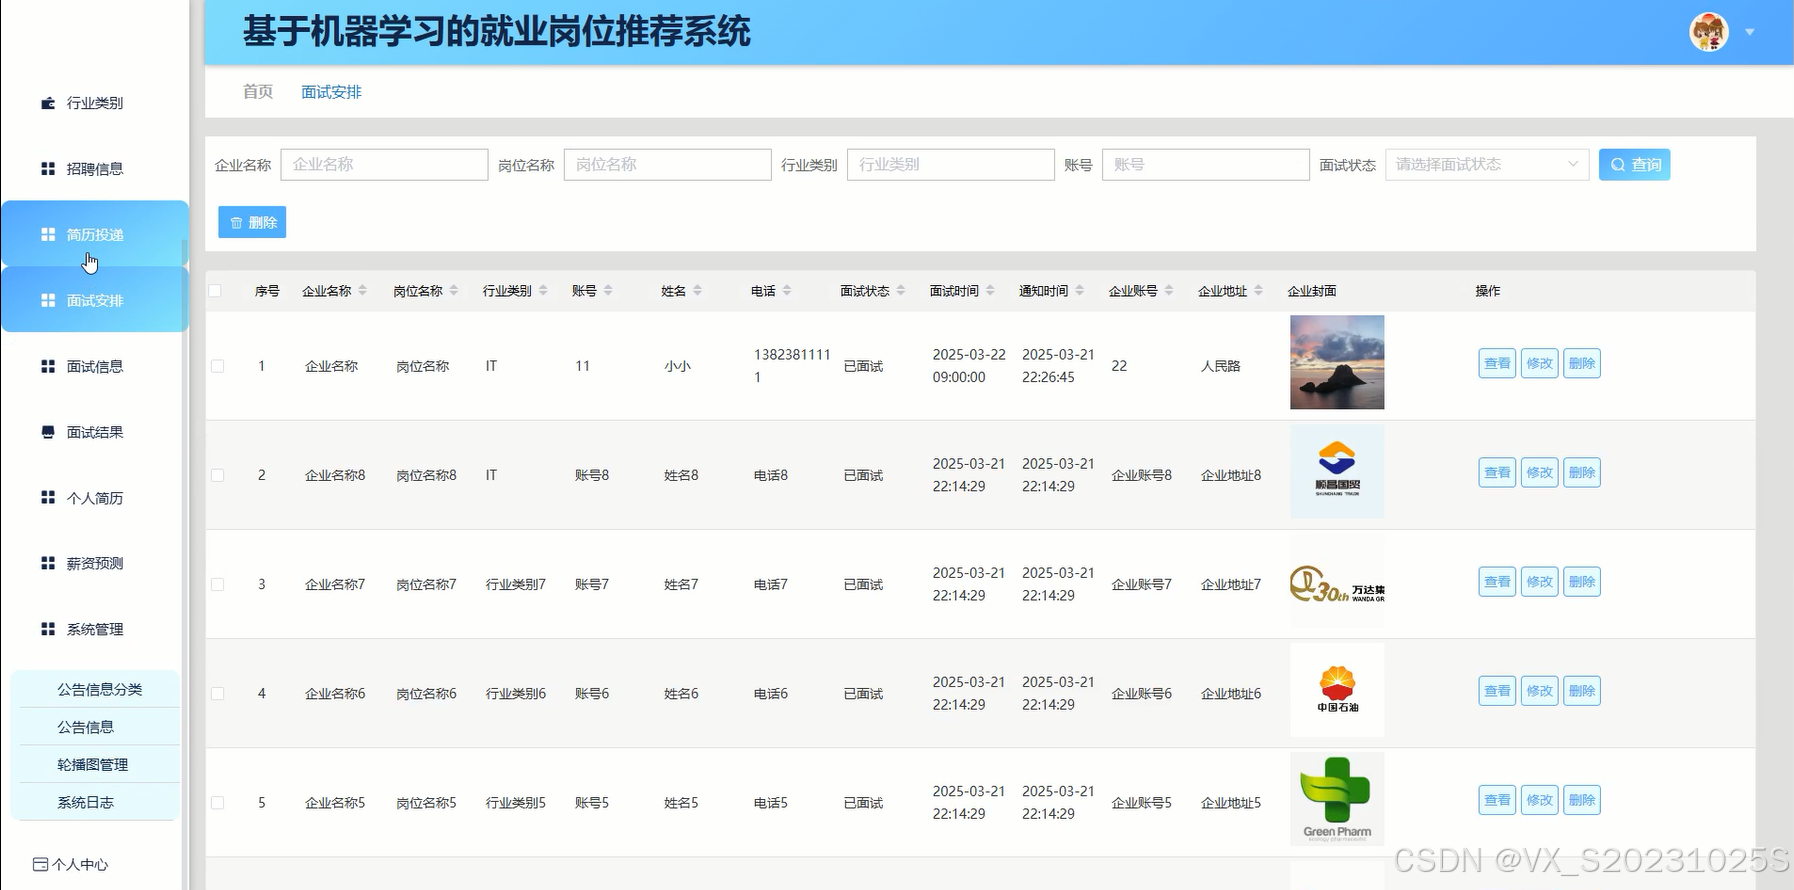Click the 面试信息 grid icon
This screenshot has width=1794, height=890.
click(x=48, y=367)
